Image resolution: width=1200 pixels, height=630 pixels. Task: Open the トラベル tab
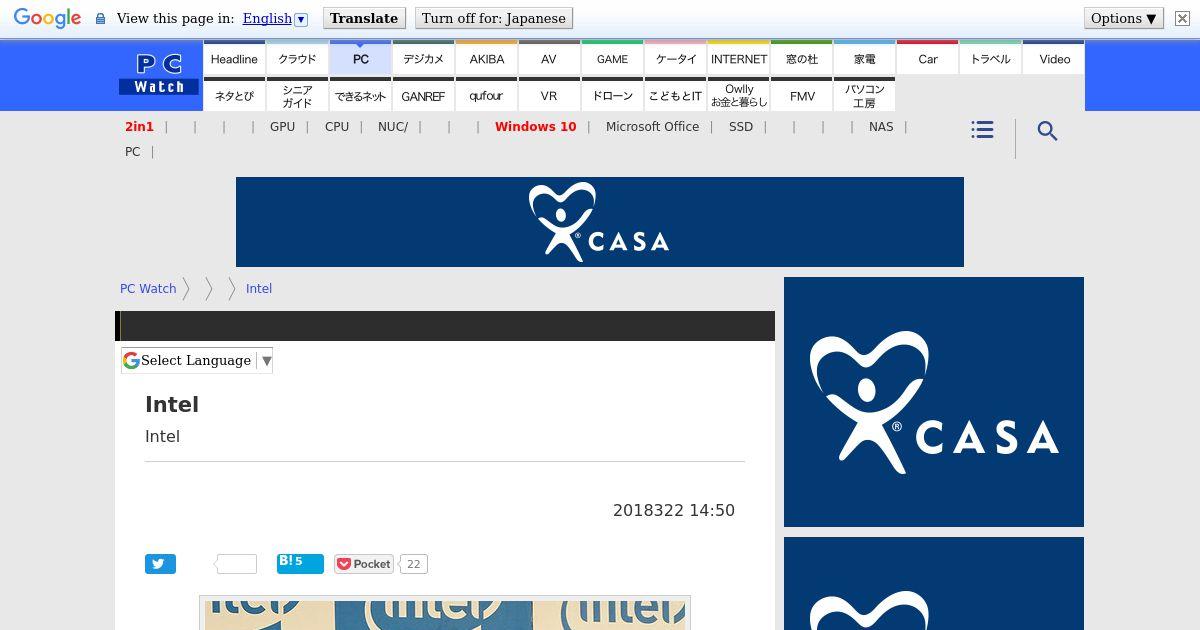[x=990, y=59]
